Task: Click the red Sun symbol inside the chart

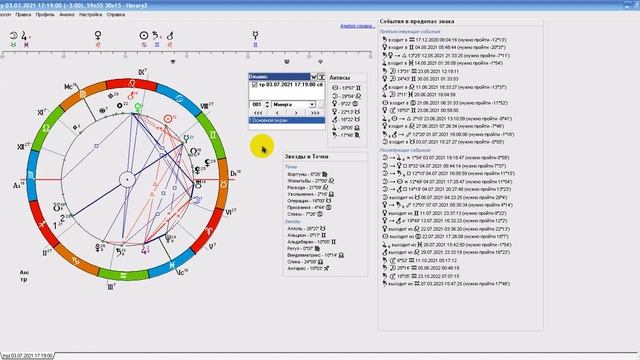Action: tap(168, 119)
